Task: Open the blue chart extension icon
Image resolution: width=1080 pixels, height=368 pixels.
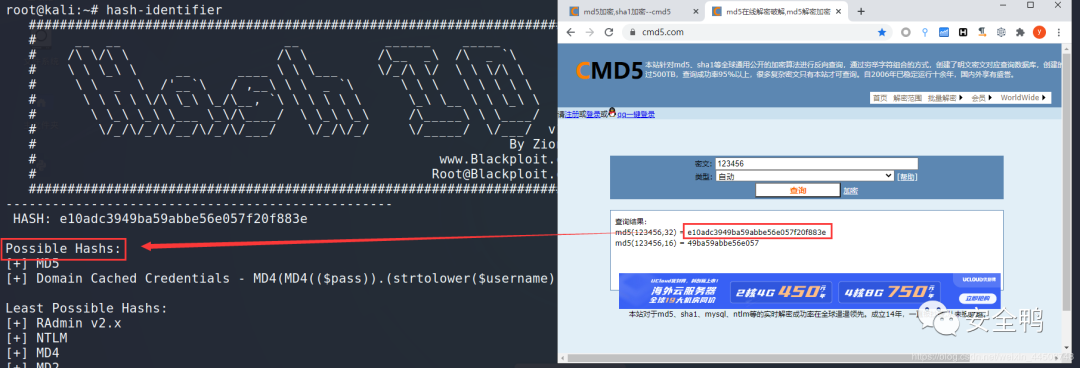Action: (x=944, y=32)
